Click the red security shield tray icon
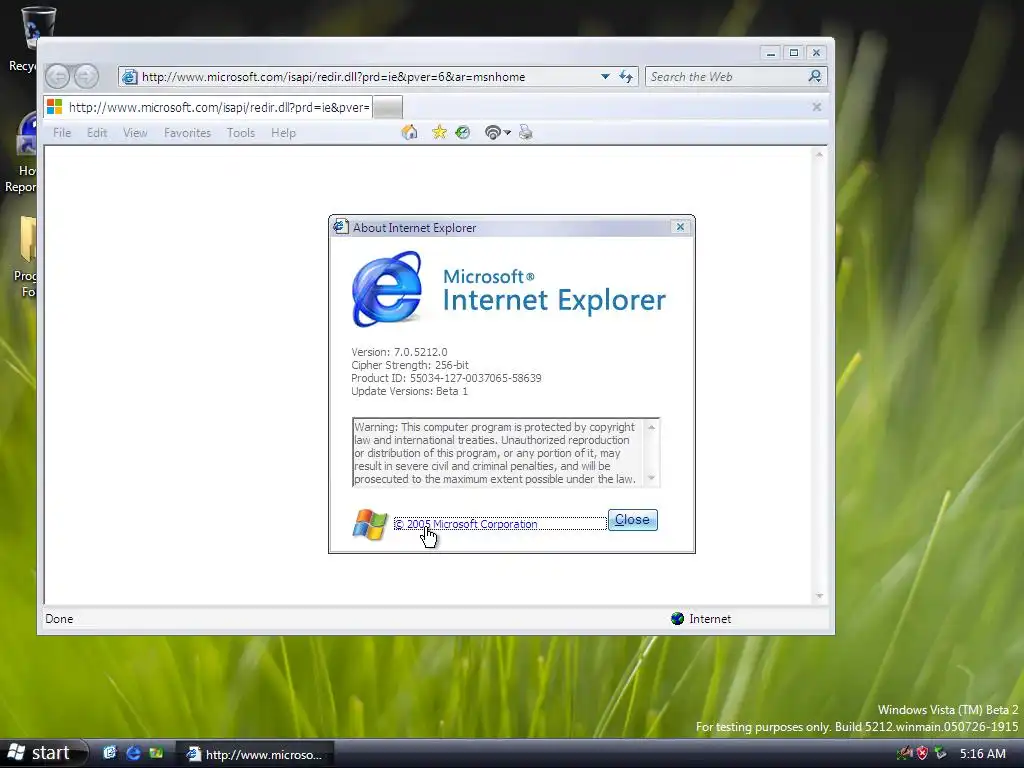 click(x=921, y=754)
